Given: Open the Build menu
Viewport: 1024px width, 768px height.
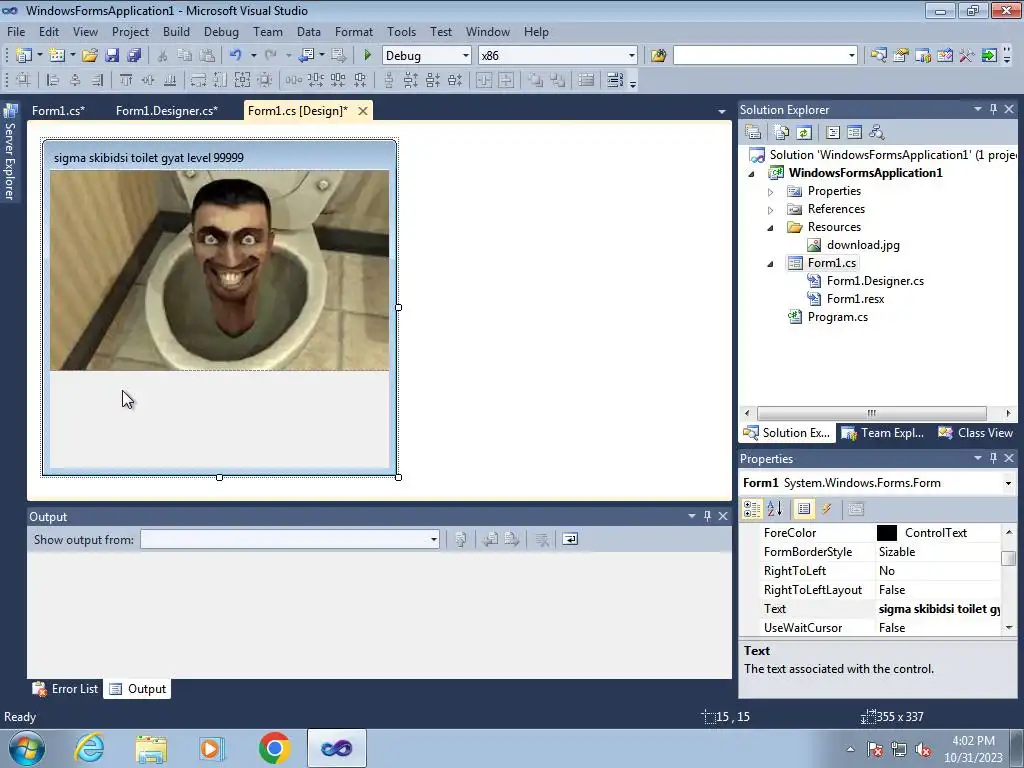Looking at the screenshot, I should pos(176,31).
